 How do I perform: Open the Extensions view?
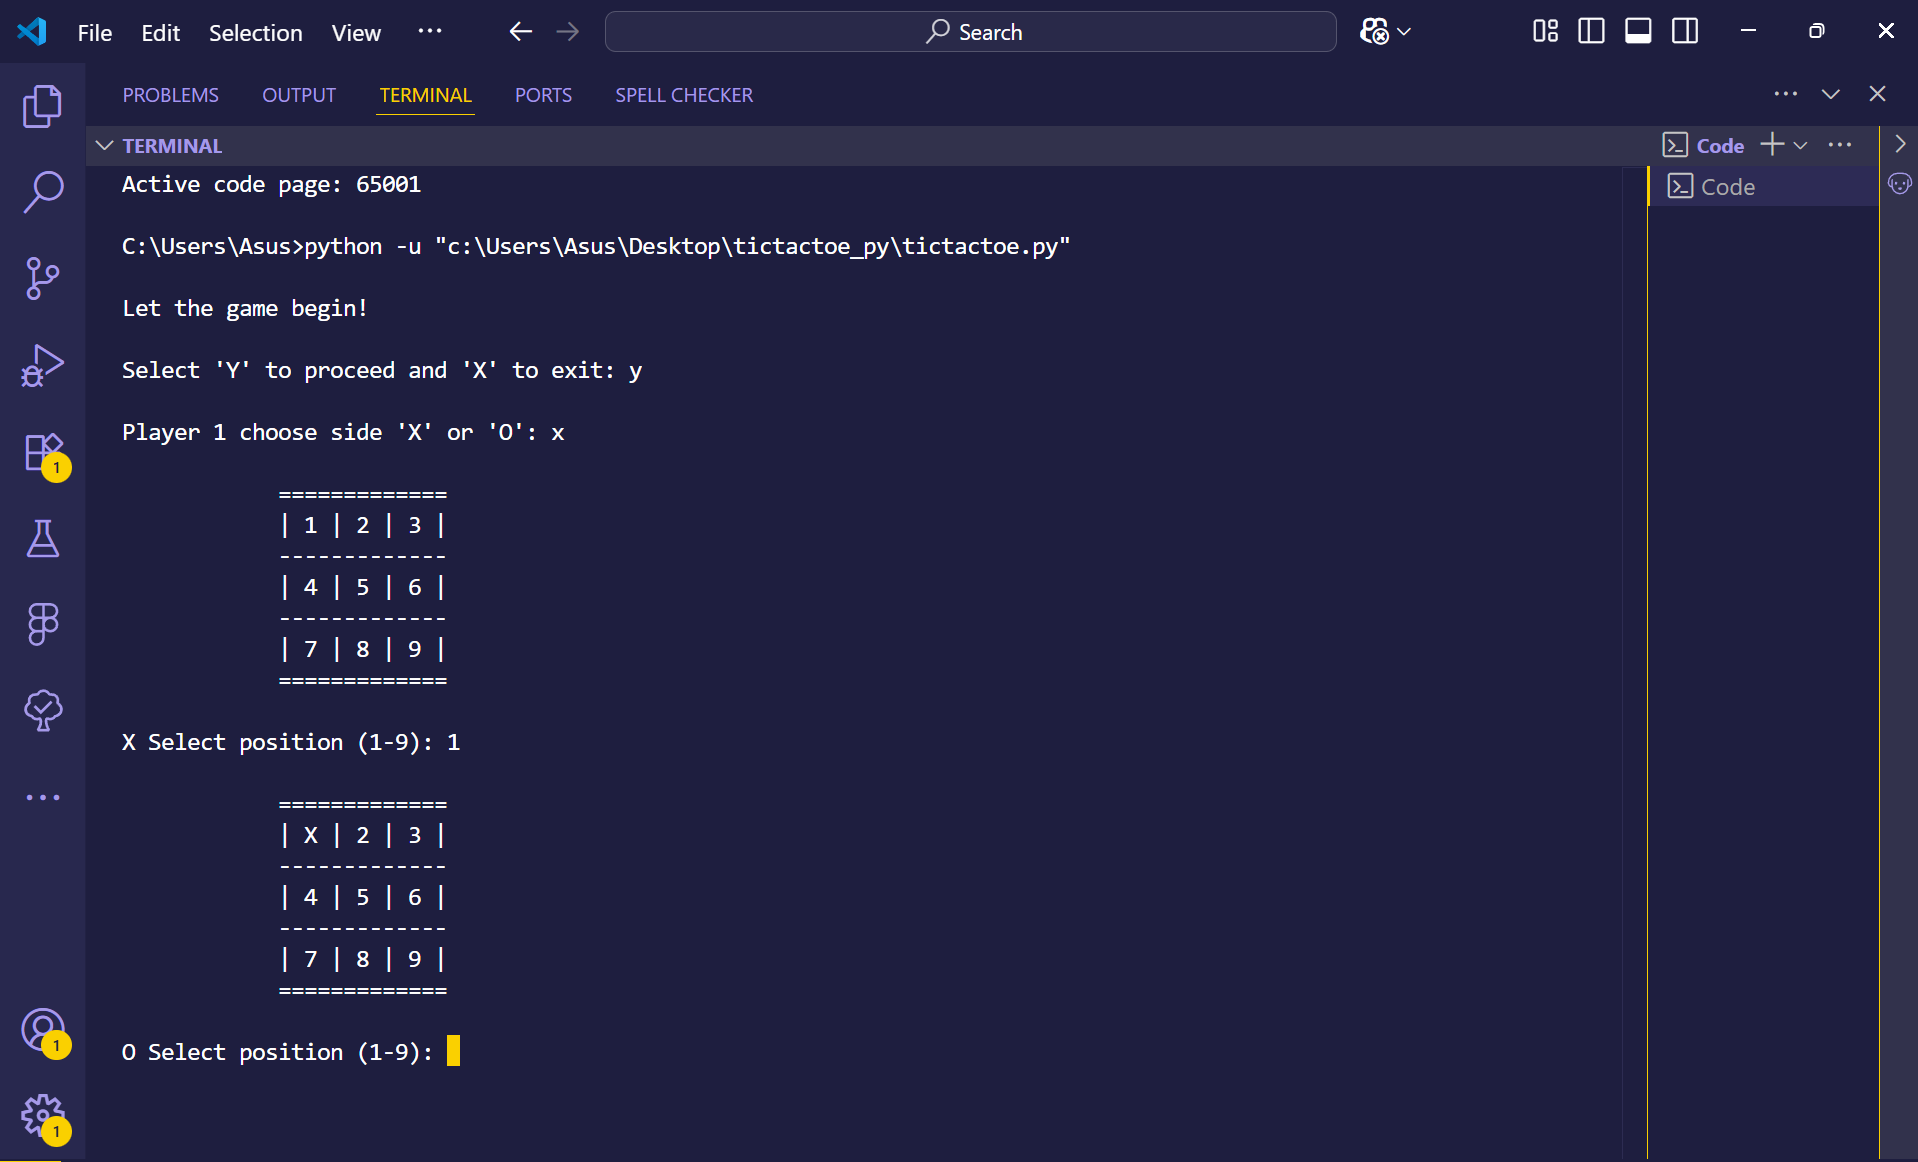pyautogui.click(x=42, y=452)
